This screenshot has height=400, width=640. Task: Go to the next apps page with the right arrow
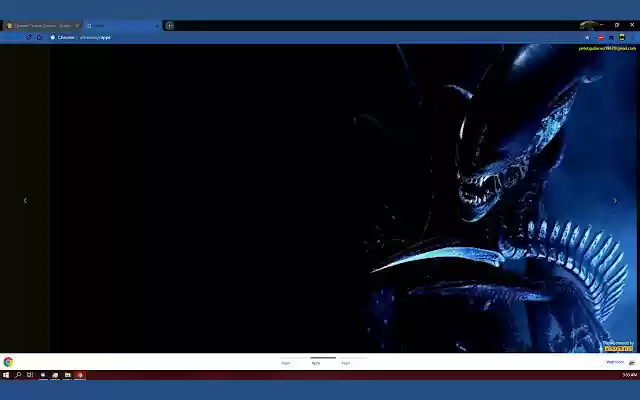click(x=615, y=200)
